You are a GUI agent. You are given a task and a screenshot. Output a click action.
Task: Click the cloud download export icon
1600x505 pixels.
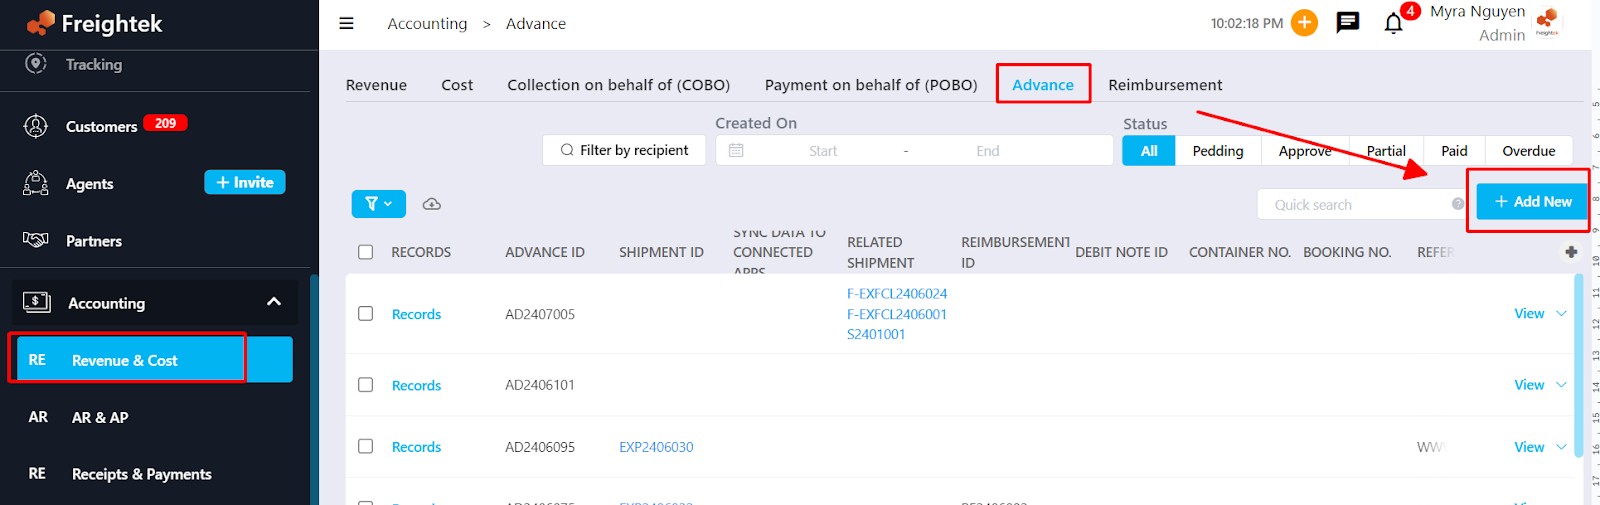[x=432, y=204]
